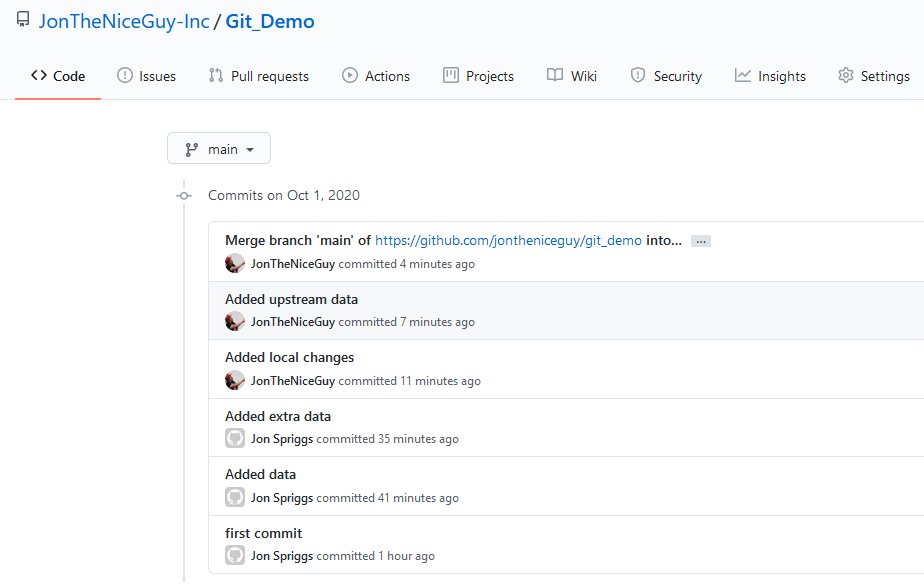The height and width of the screenshot is (585, 924).
Task: Click Jon Spriggs on 'first commit' row
Action: [x=282, y=556]
